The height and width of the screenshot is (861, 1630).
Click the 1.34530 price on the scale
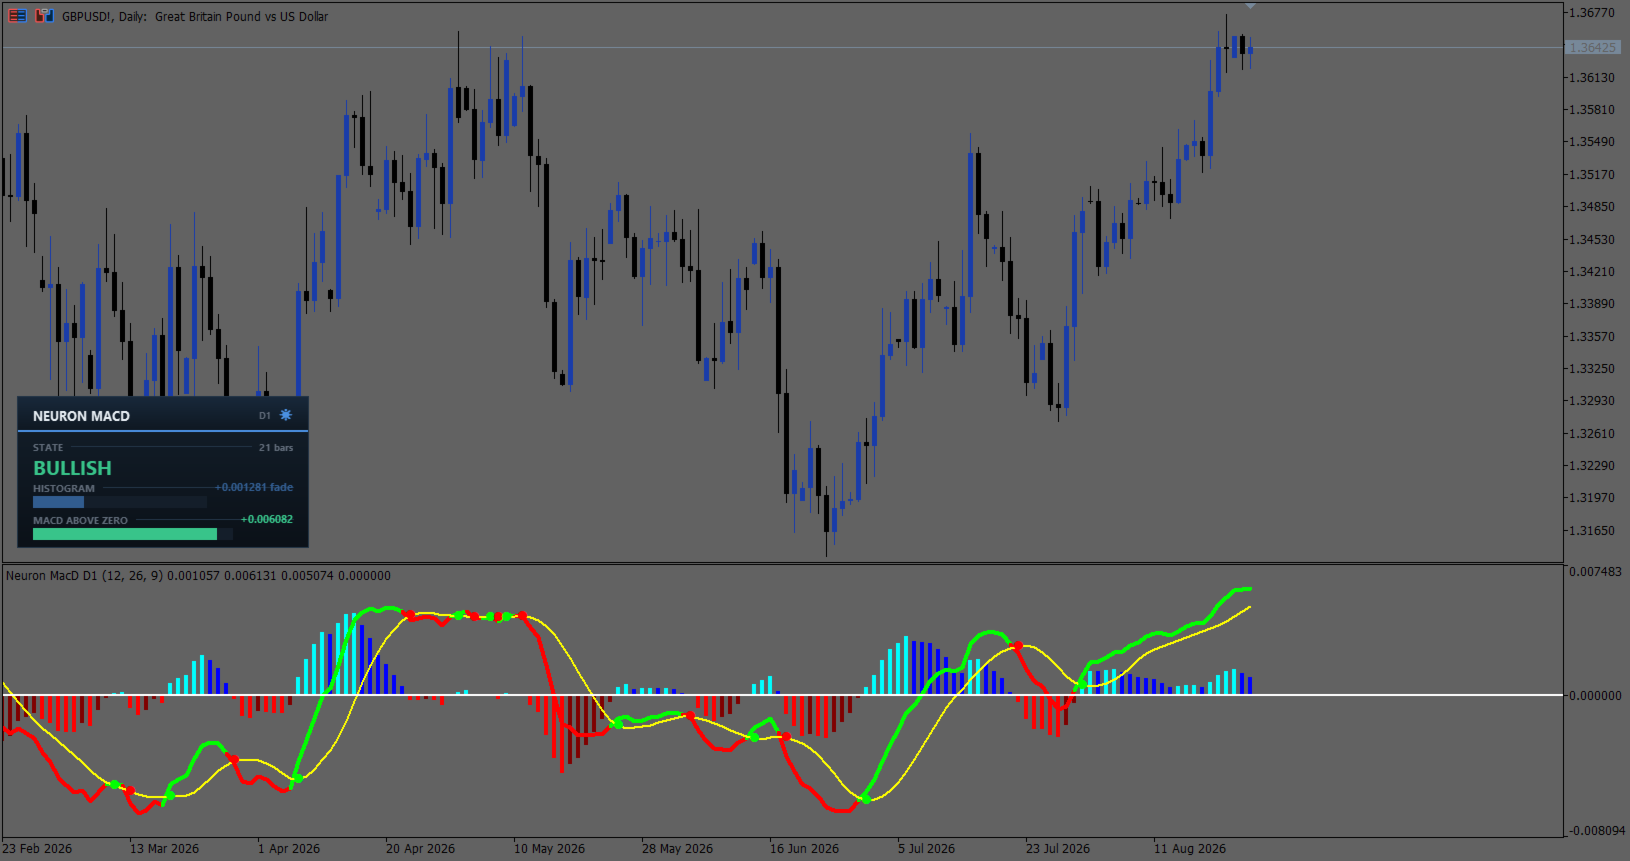[1593, 240]
